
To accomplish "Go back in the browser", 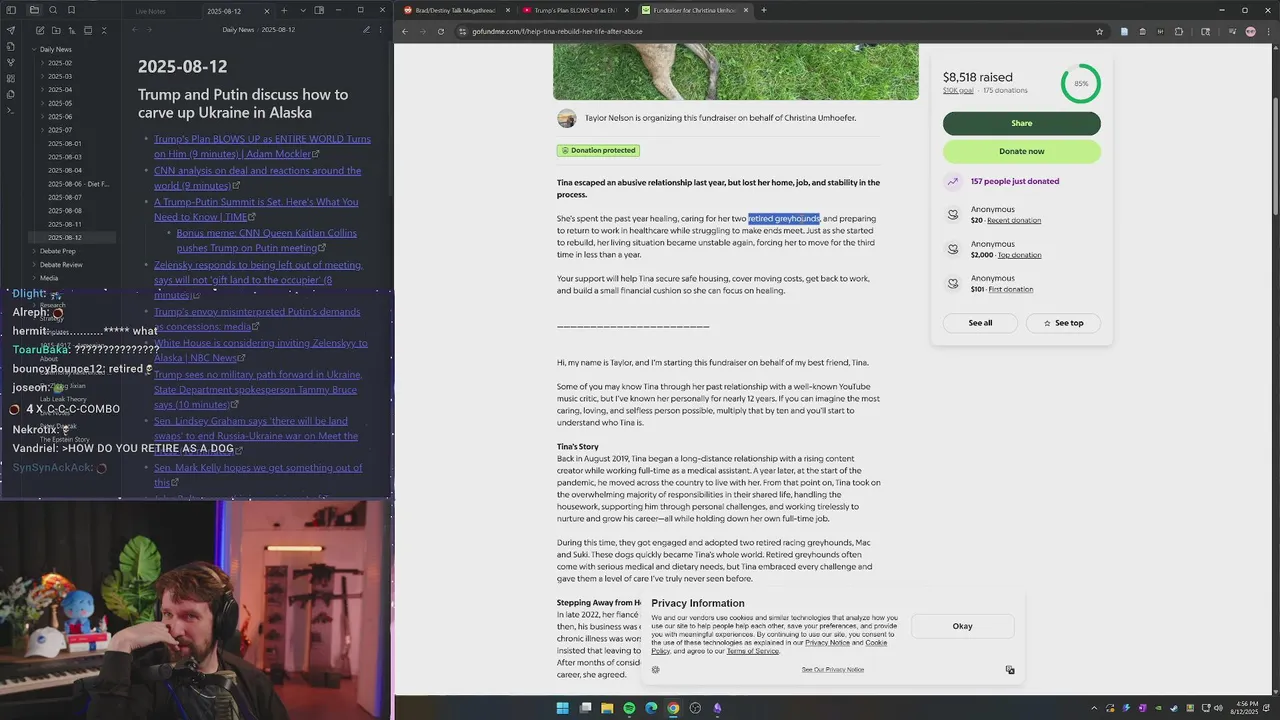I will click(x=405, y=31).
